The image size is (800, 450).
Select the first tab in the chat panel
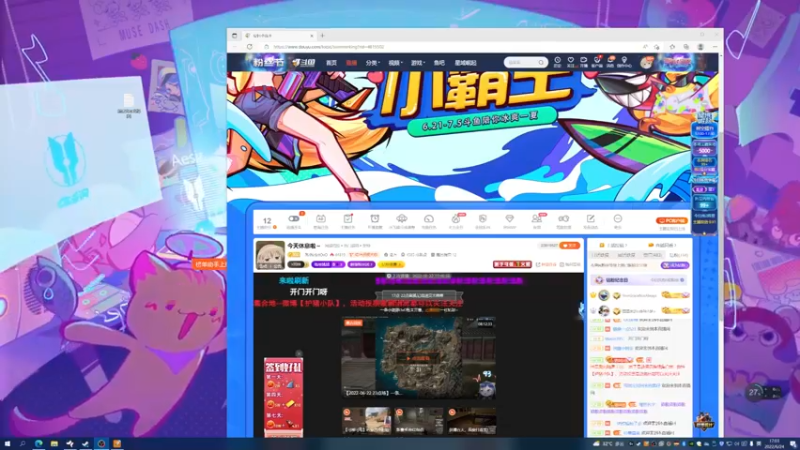[x=601, y=255]
